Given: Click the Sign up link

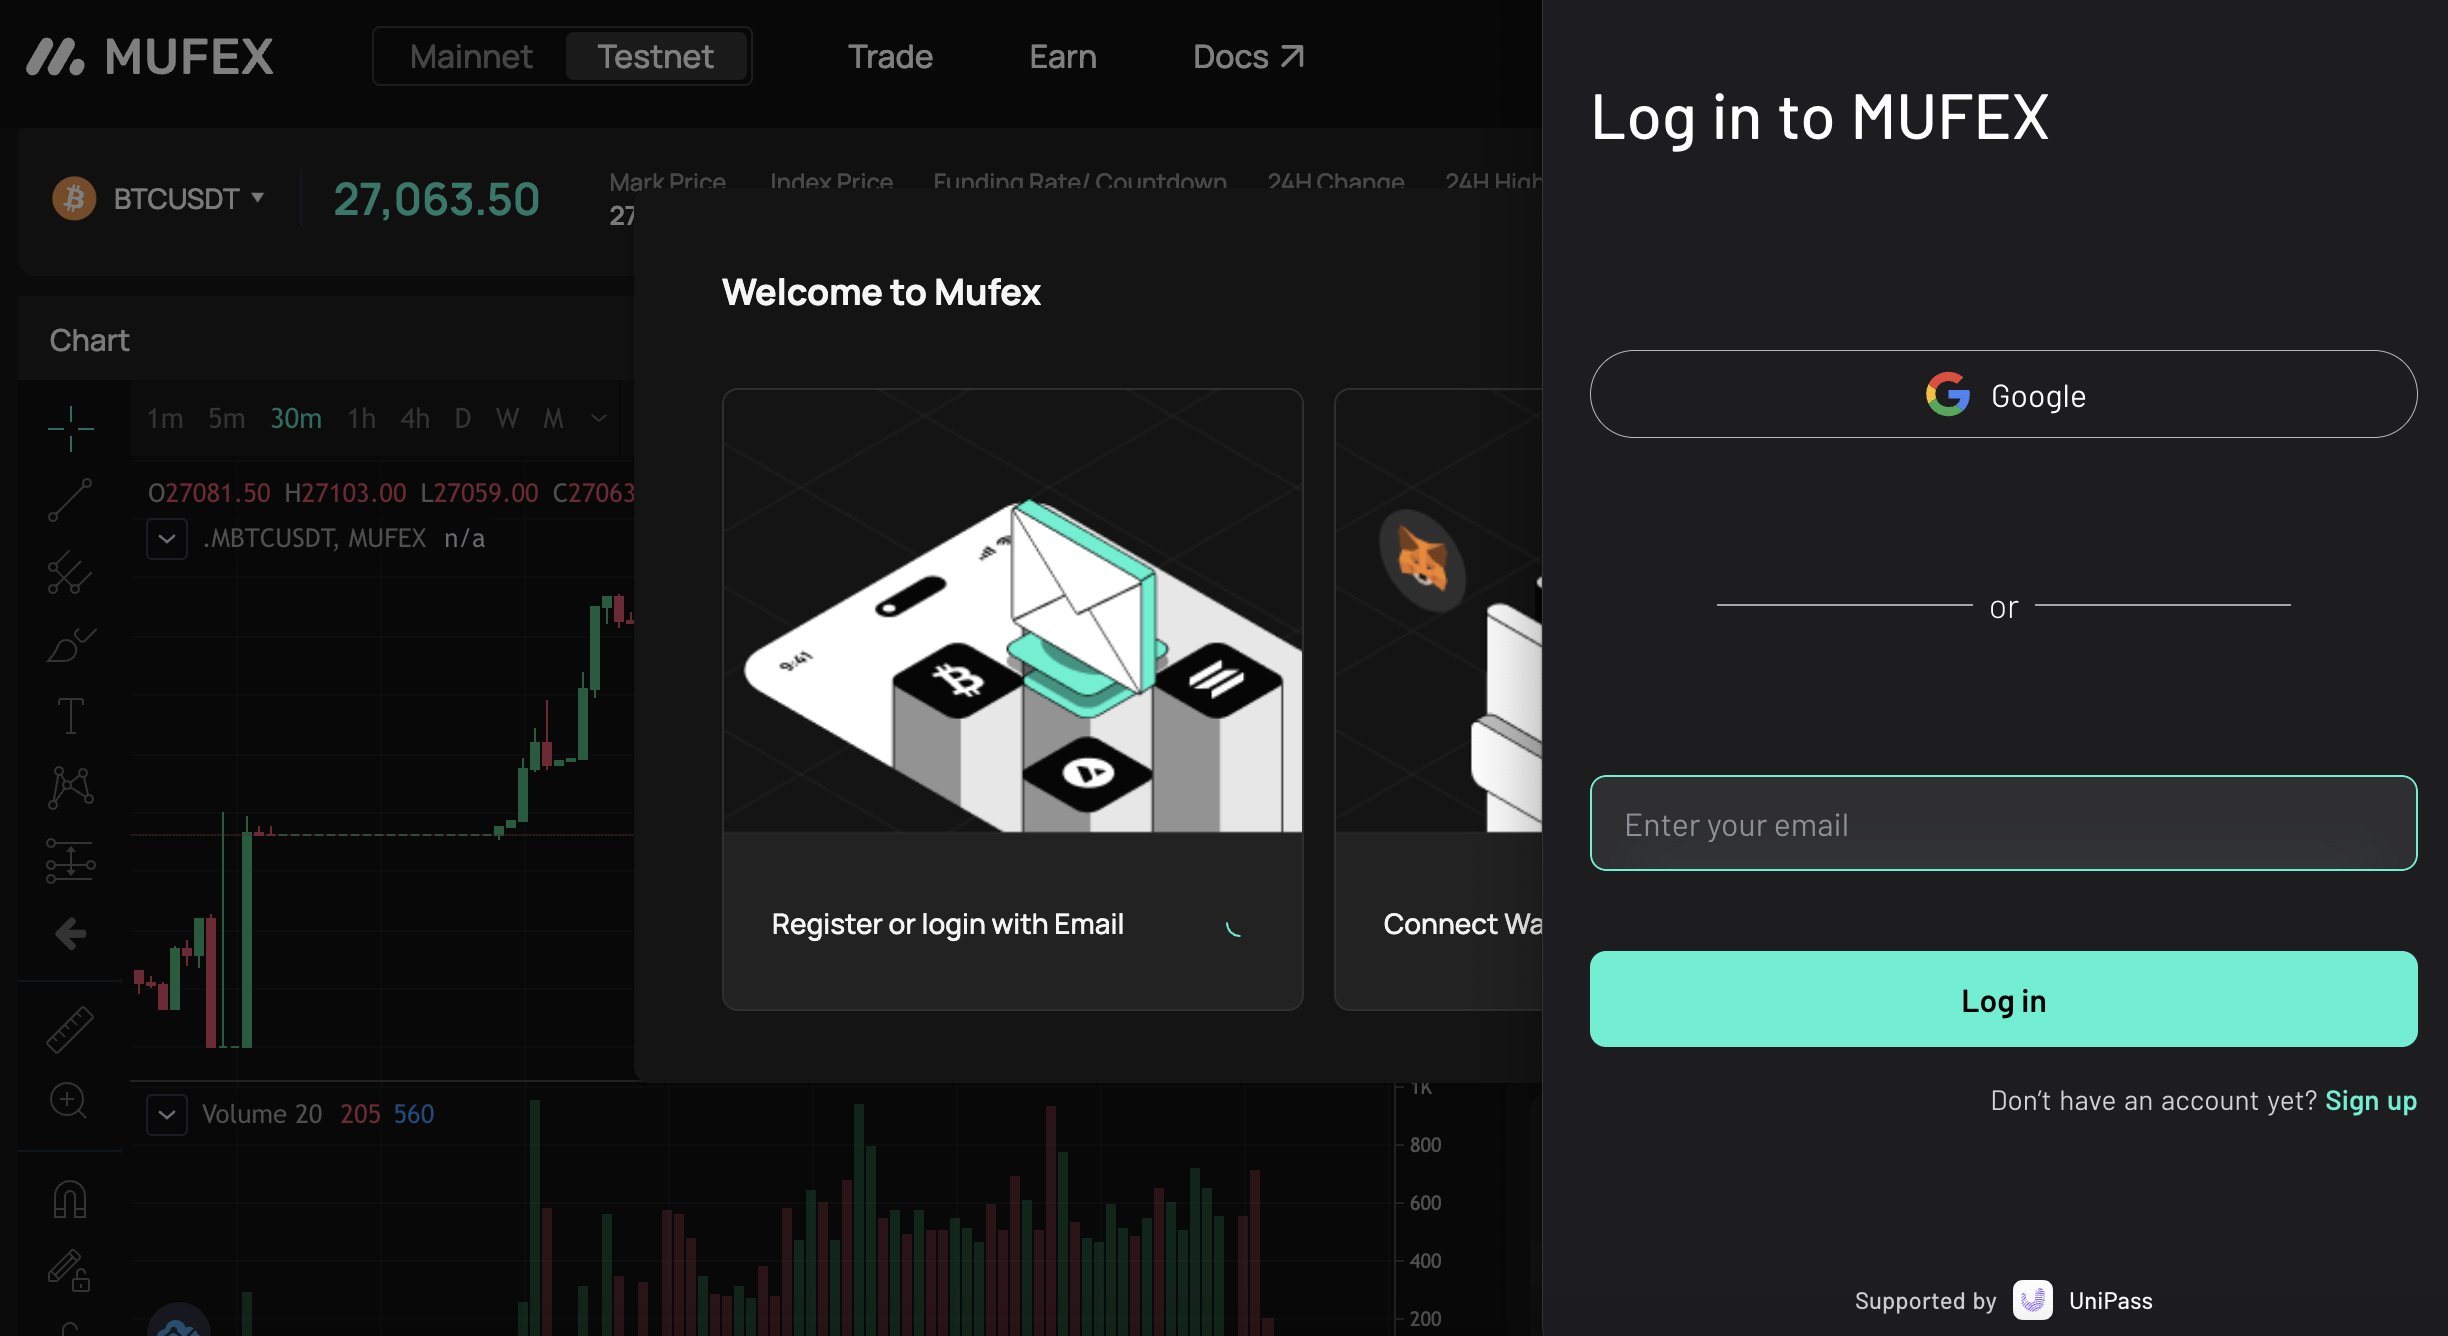Looking at the screenshot, I should 2371,1100.
